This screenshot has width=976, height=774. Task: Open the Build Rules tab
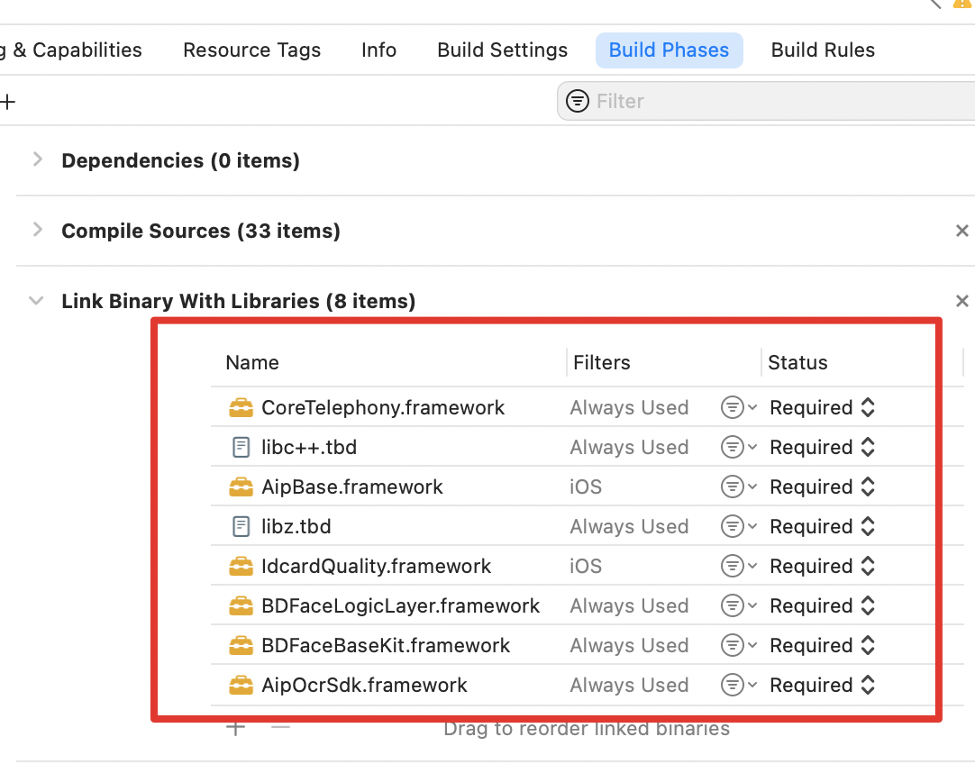(822, 50)
